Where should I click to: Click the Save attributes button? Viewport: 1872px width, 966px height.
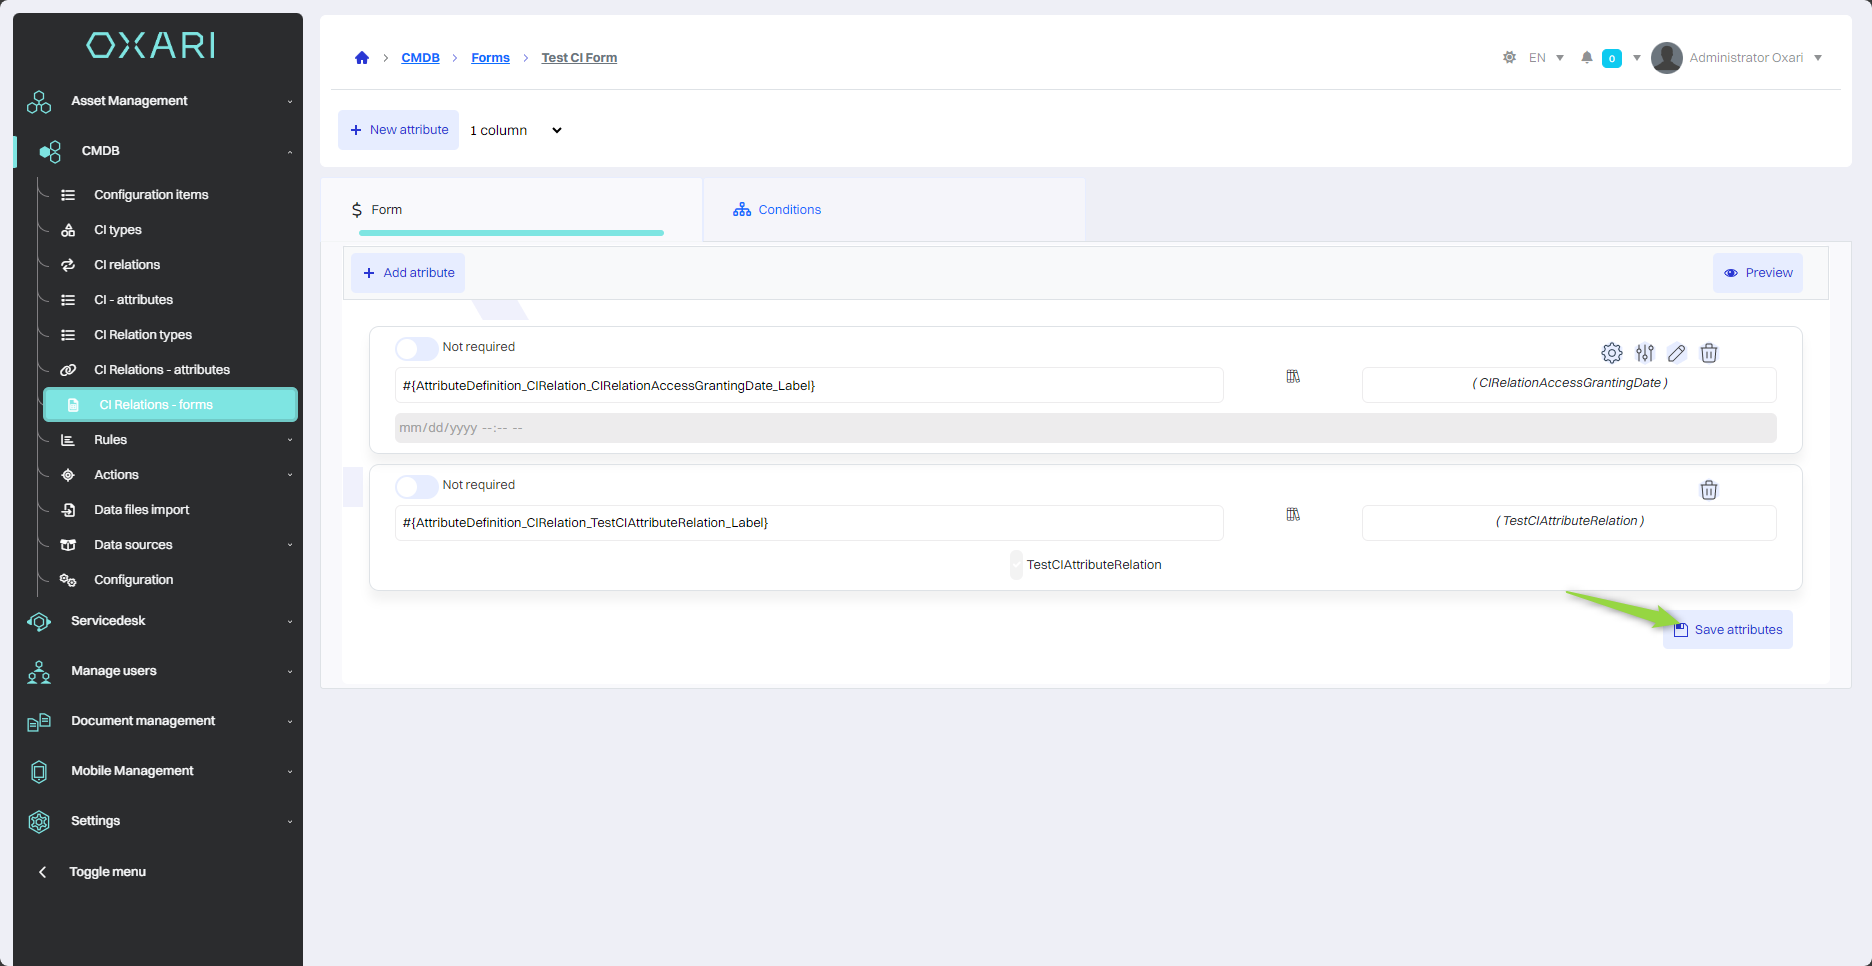[x=1728, y=630]
